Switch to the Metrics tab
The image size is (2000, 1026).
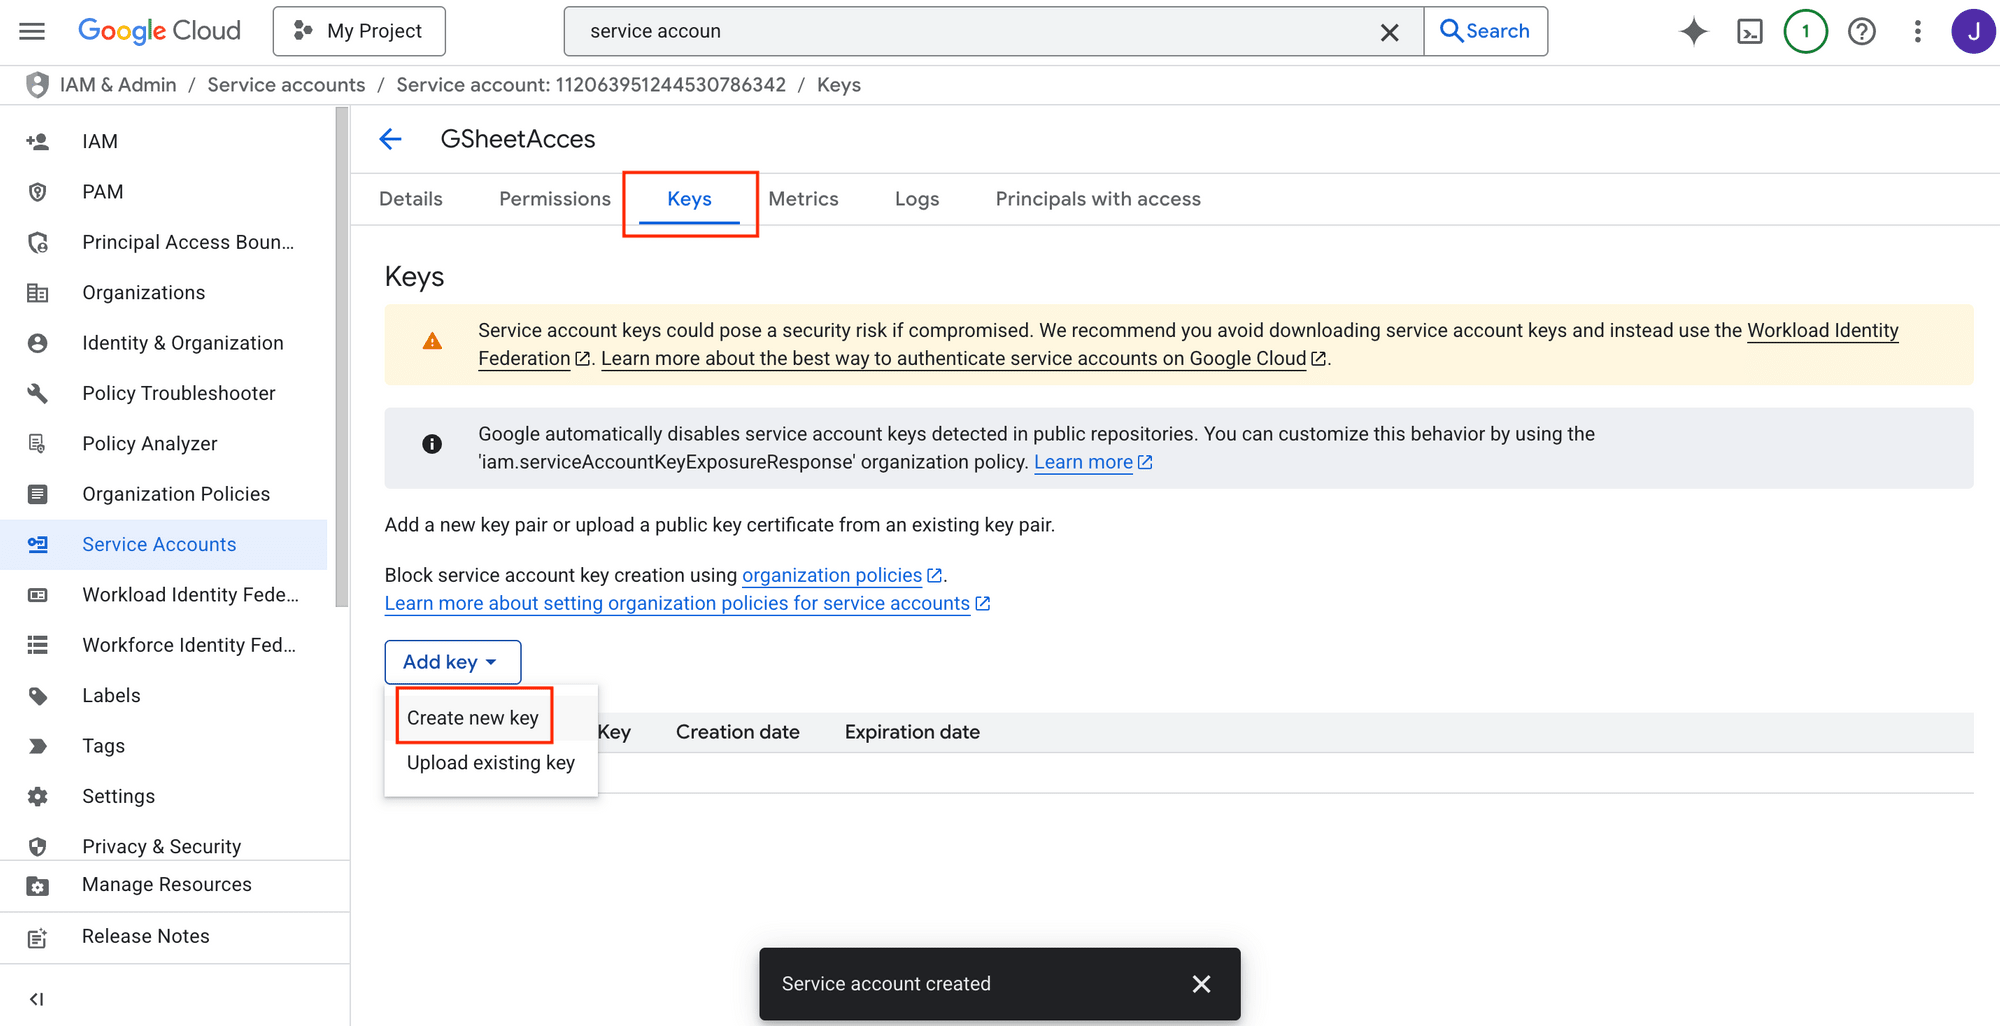coord(803,199)
